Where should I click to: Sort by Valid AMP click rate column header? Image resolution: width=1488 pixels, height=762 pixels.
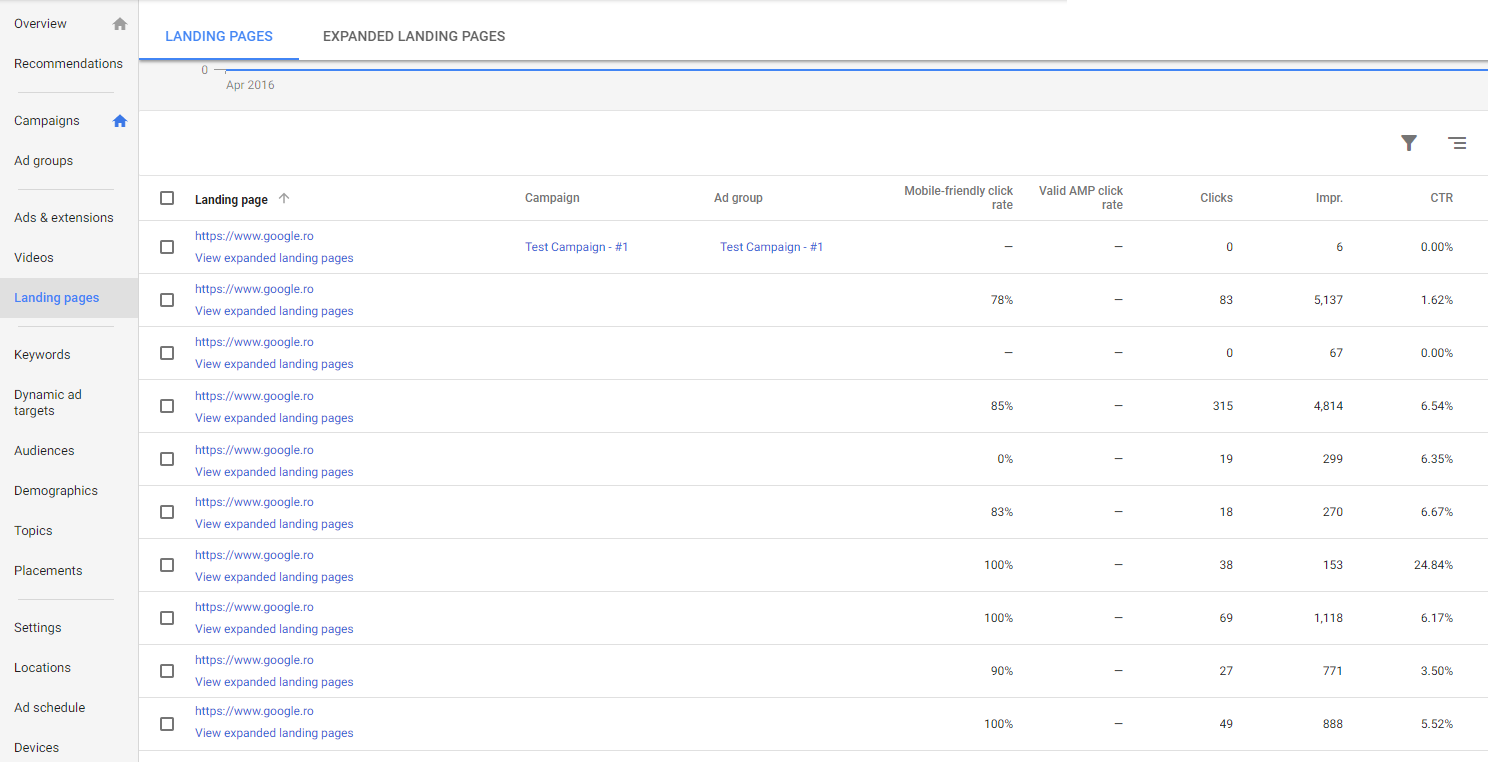pos(1081,198)
